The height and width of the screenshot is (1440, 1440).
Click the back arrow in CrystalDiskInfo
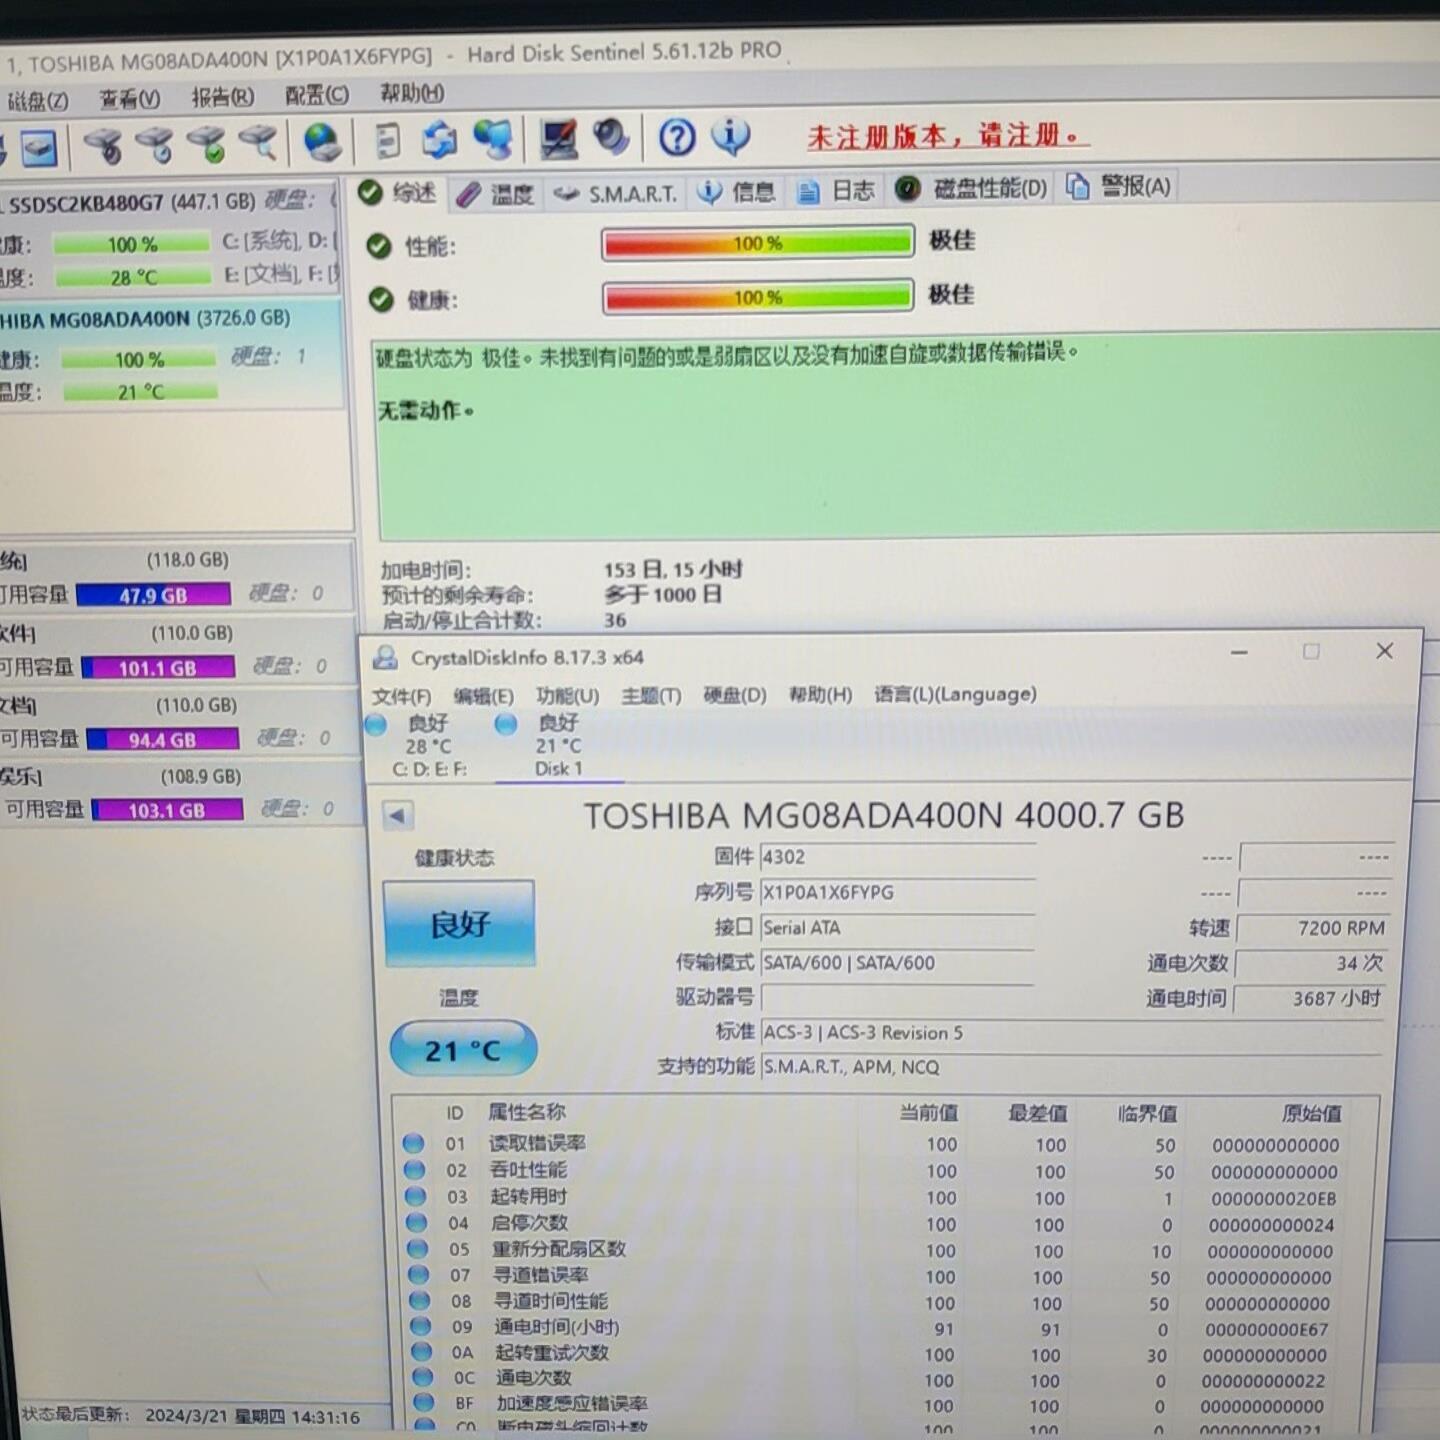tap(398, 815)
